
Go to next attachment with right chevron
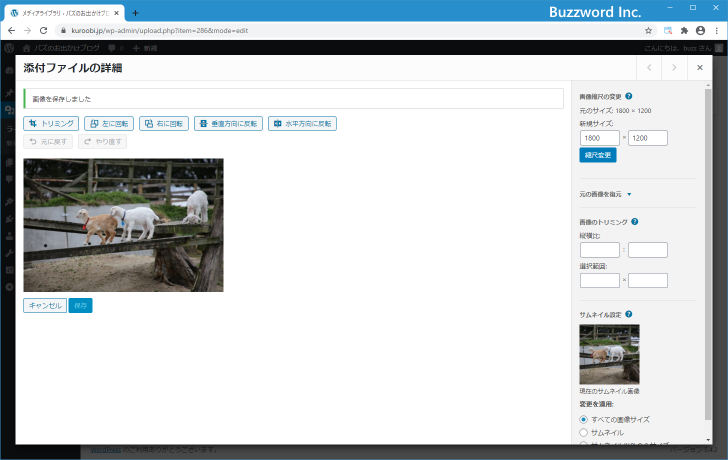[x=674, y=68]
